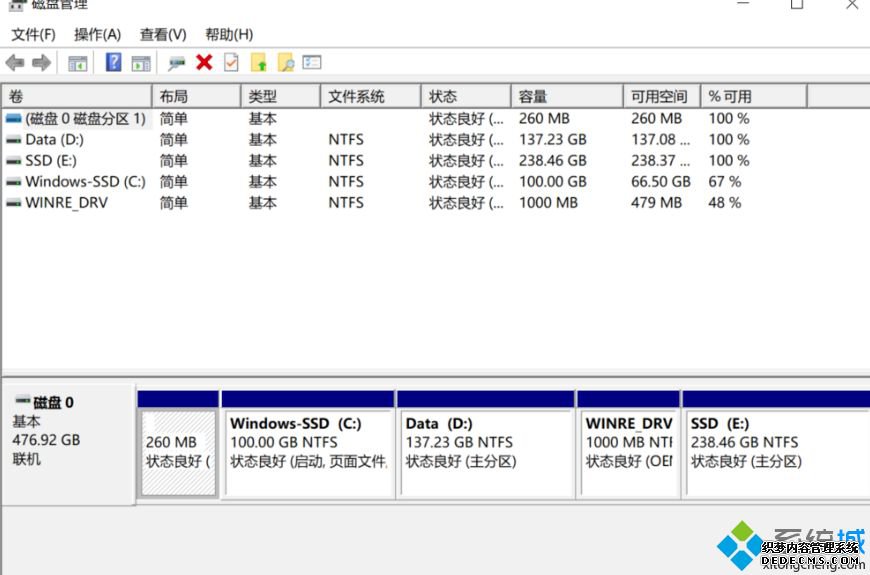Toggle the show/hide action pane icon
The height and width of the screenshot is (575, 870).
coord(141,63)
